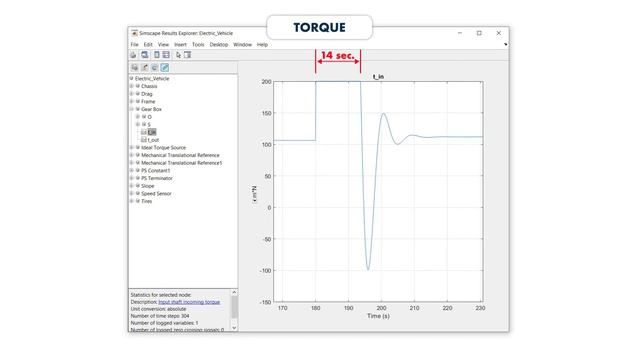Open the Edit menu
The width and height of the screenshot is (640, 360).
[x=148, y=44]
